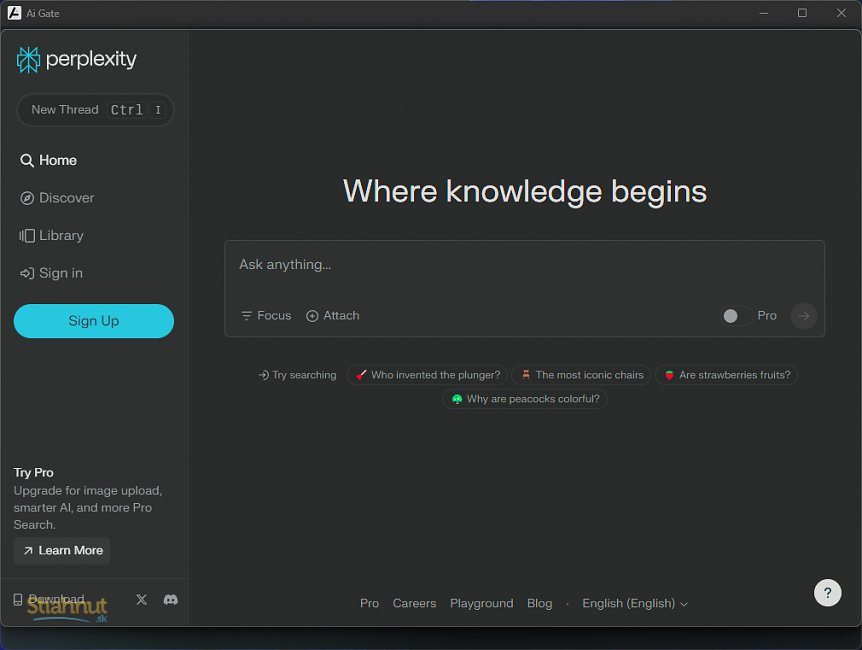The height and width of the screenshot is (650, 862).
Task: Open the X (Twitter) social icon
Action: click(141, 600)
